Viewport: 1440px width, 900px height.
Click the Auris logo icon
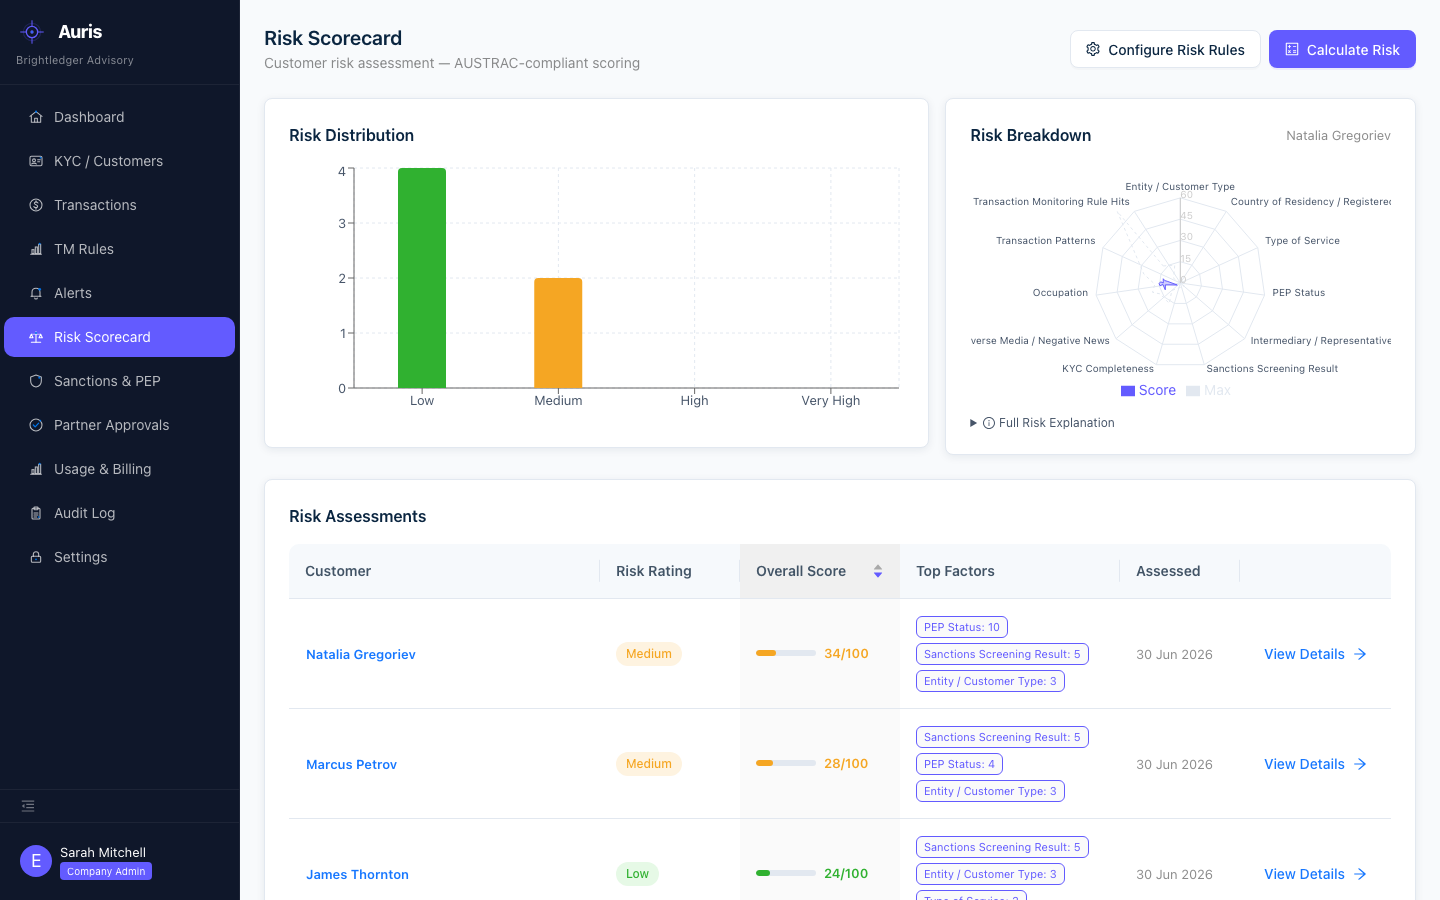pos(32,32)
